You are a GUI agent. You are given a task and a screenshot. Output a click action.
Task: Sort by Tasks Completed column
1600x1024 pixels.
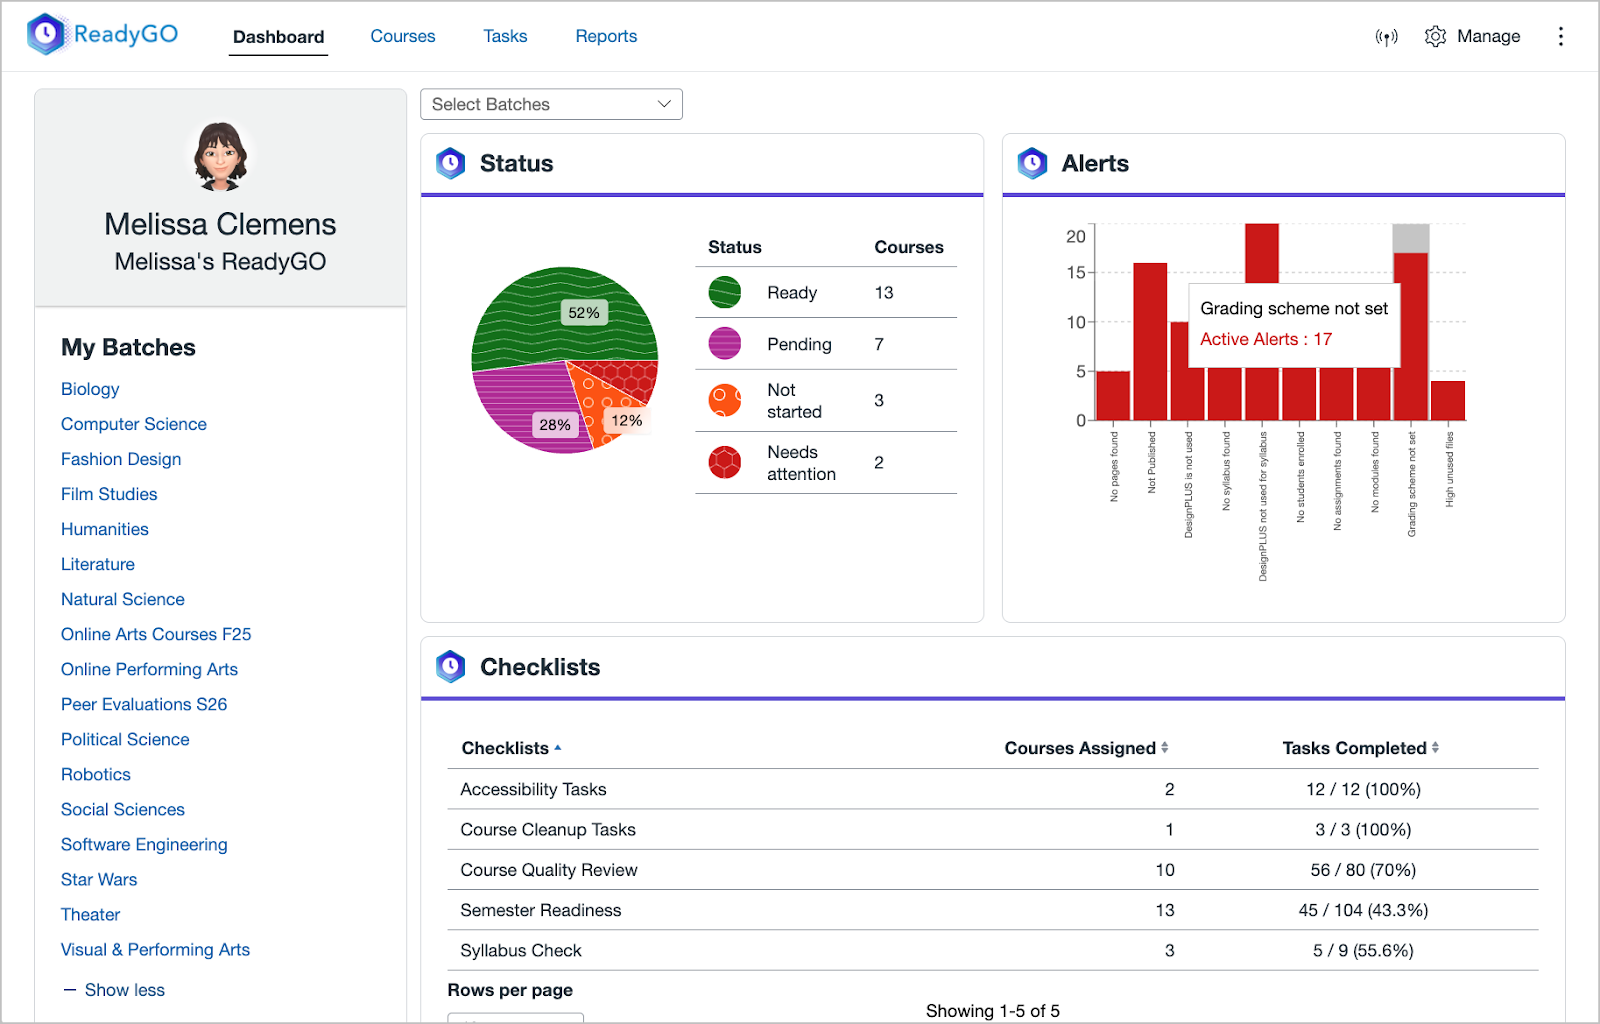click(1360, 748)
